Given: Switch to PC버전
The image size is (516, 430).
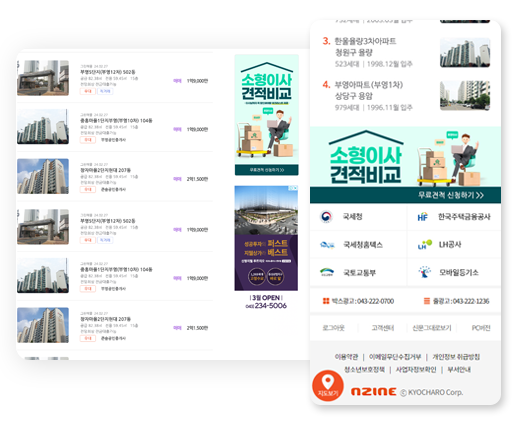Looking at the screenshot, I should click(x=481, y=328).
